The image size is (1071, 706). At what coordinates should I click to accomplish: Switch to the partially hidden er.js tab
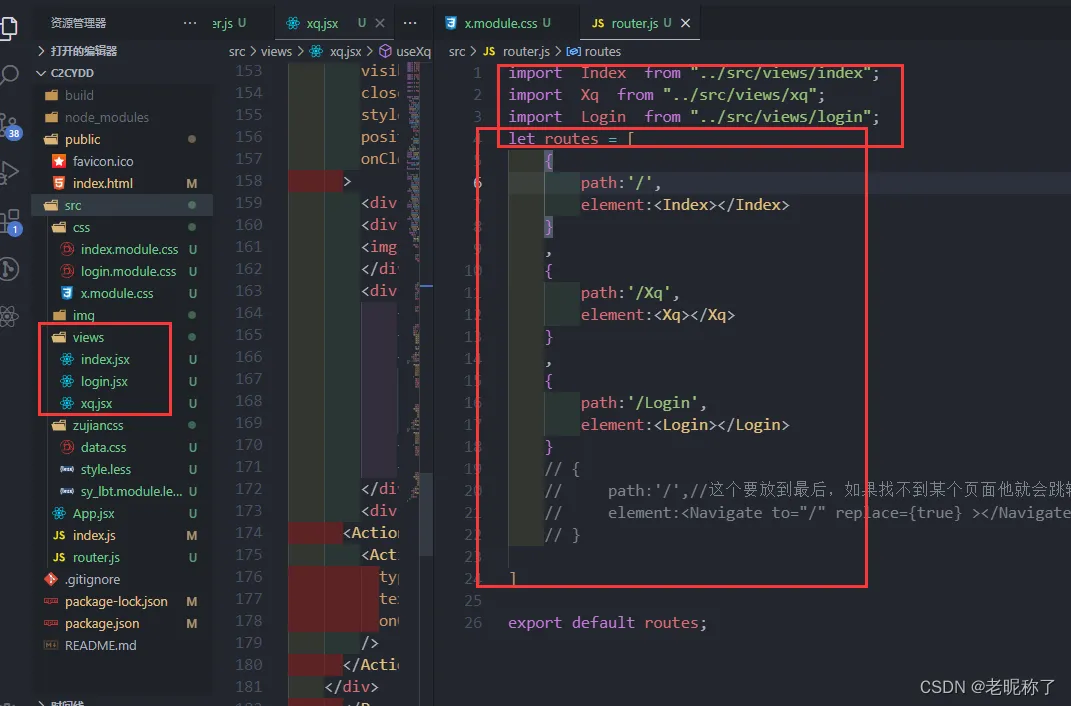coord(230,23)
